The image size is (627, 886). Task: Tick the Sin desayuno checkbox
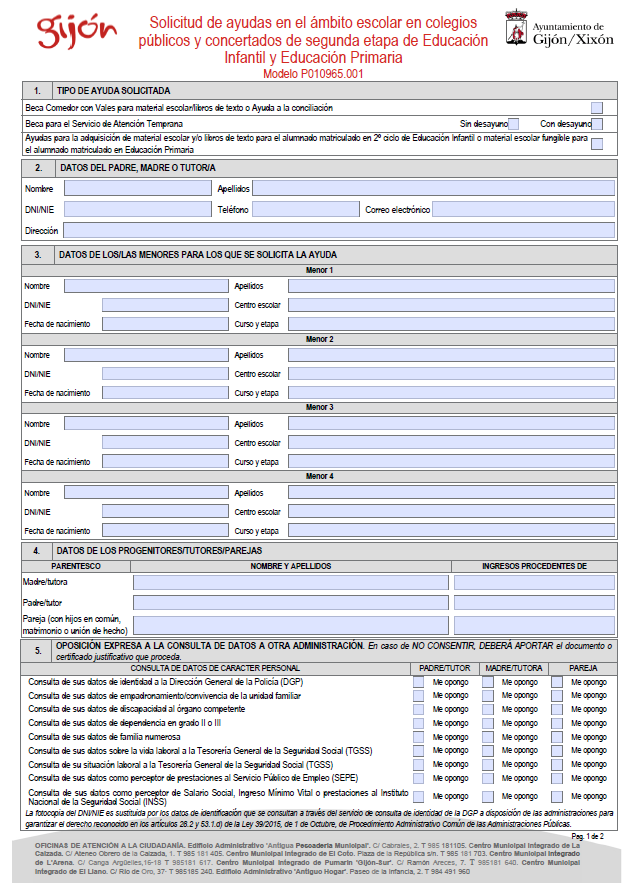(x=513, y=124)
